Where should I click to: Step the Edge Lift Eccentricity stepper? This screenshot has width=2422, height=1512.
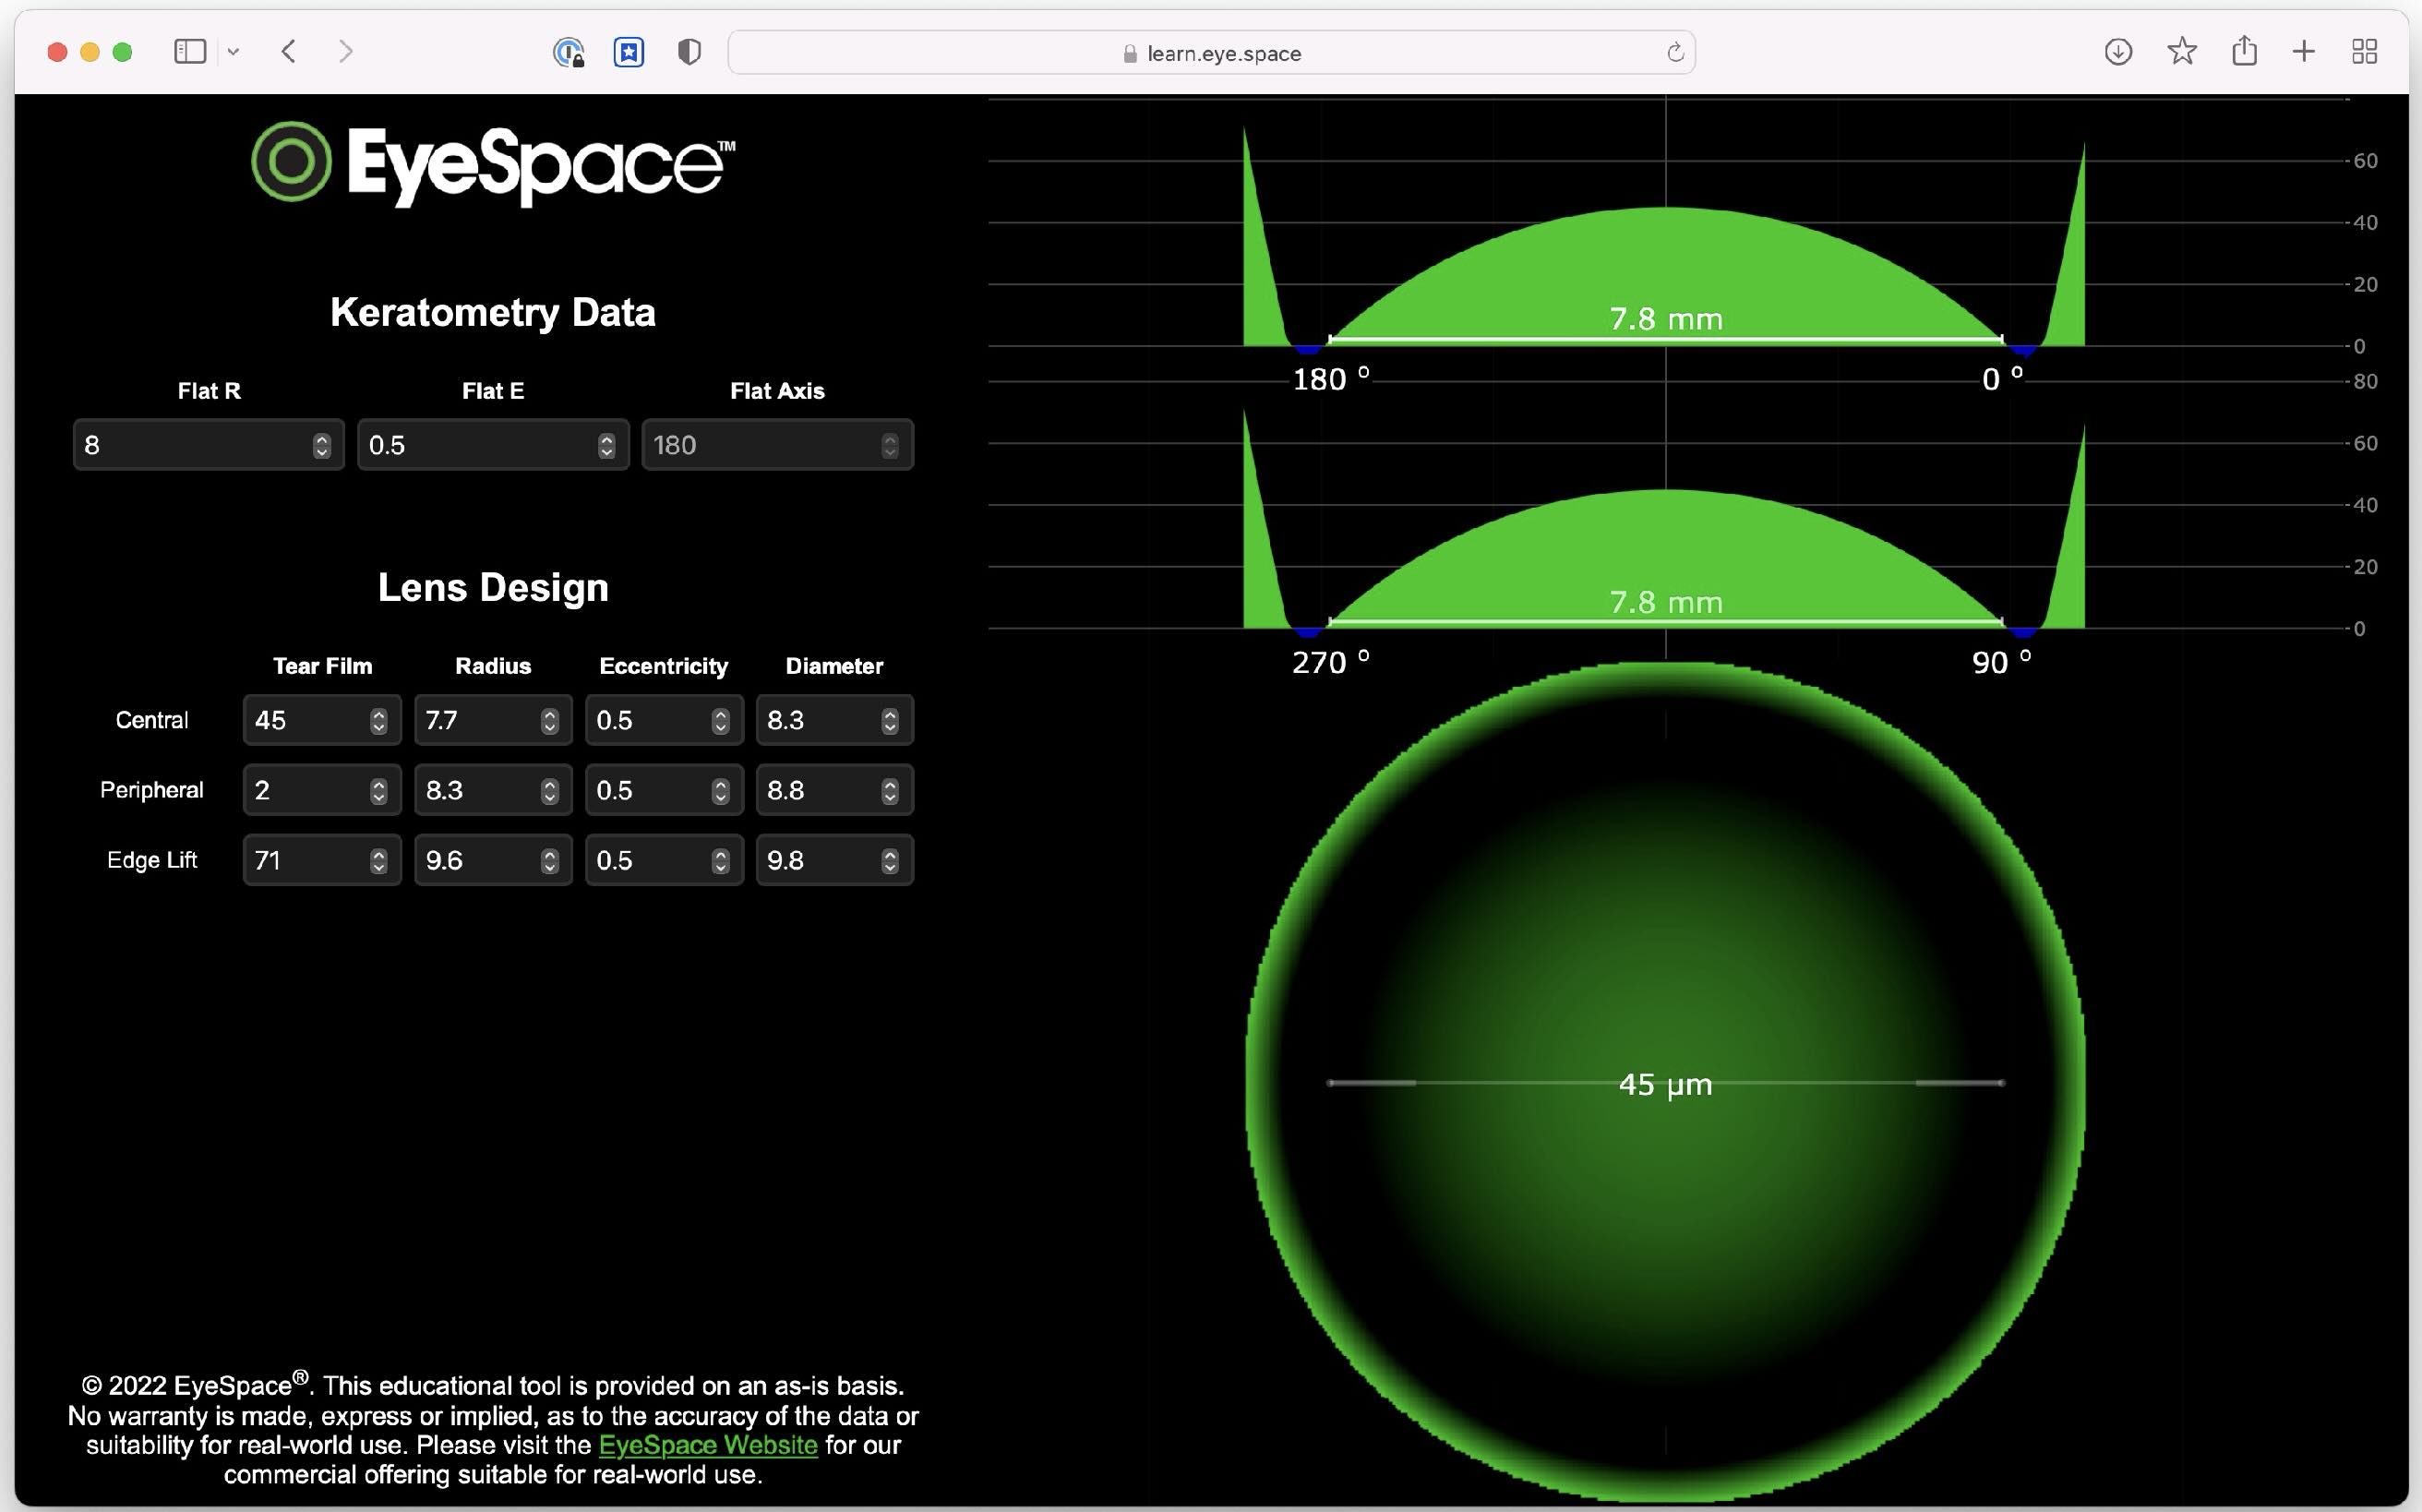[x=721, y=861]
